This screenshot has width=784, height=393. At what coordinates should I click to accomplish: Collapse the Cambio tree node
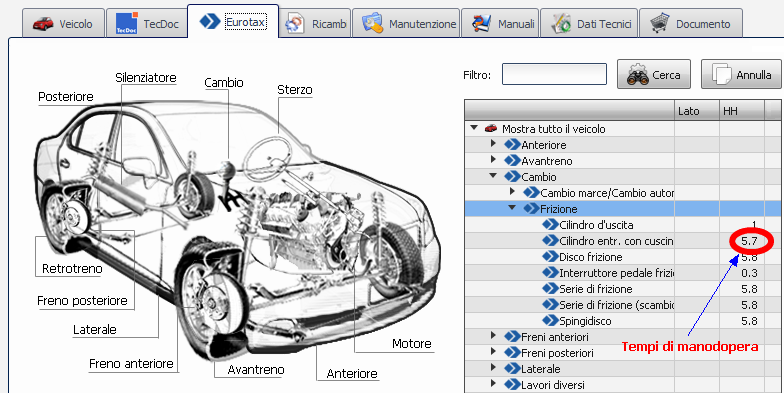point(493,176)
